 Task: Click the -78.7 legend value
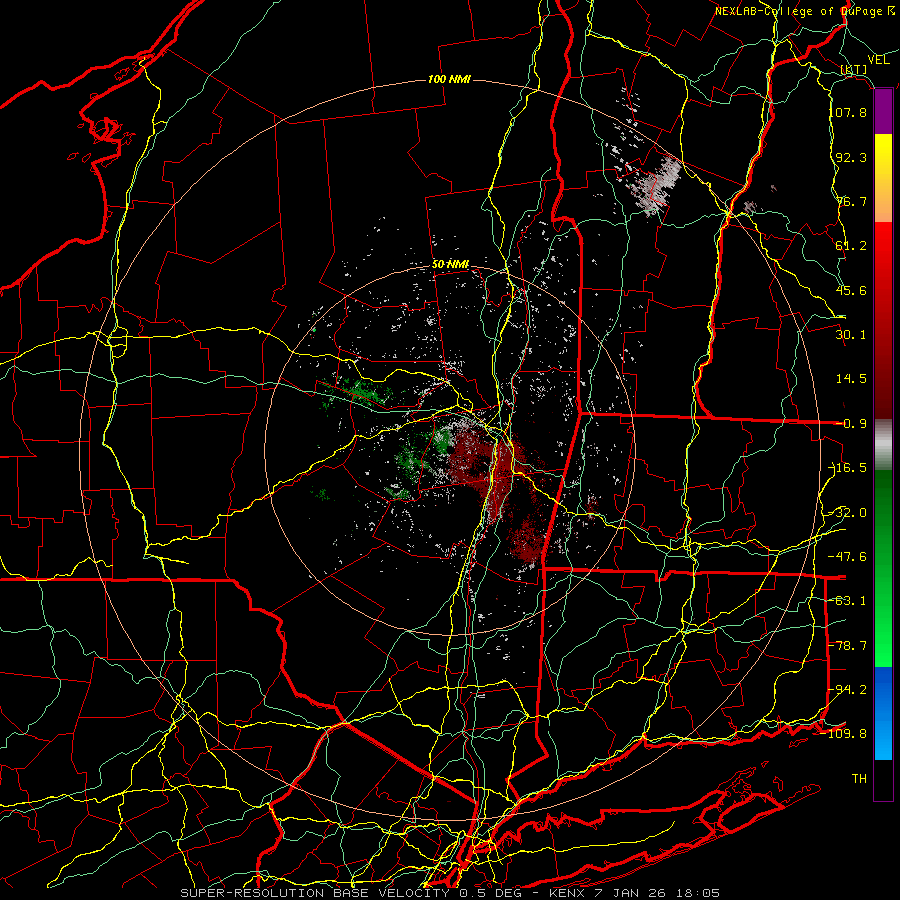pos(849,646)
